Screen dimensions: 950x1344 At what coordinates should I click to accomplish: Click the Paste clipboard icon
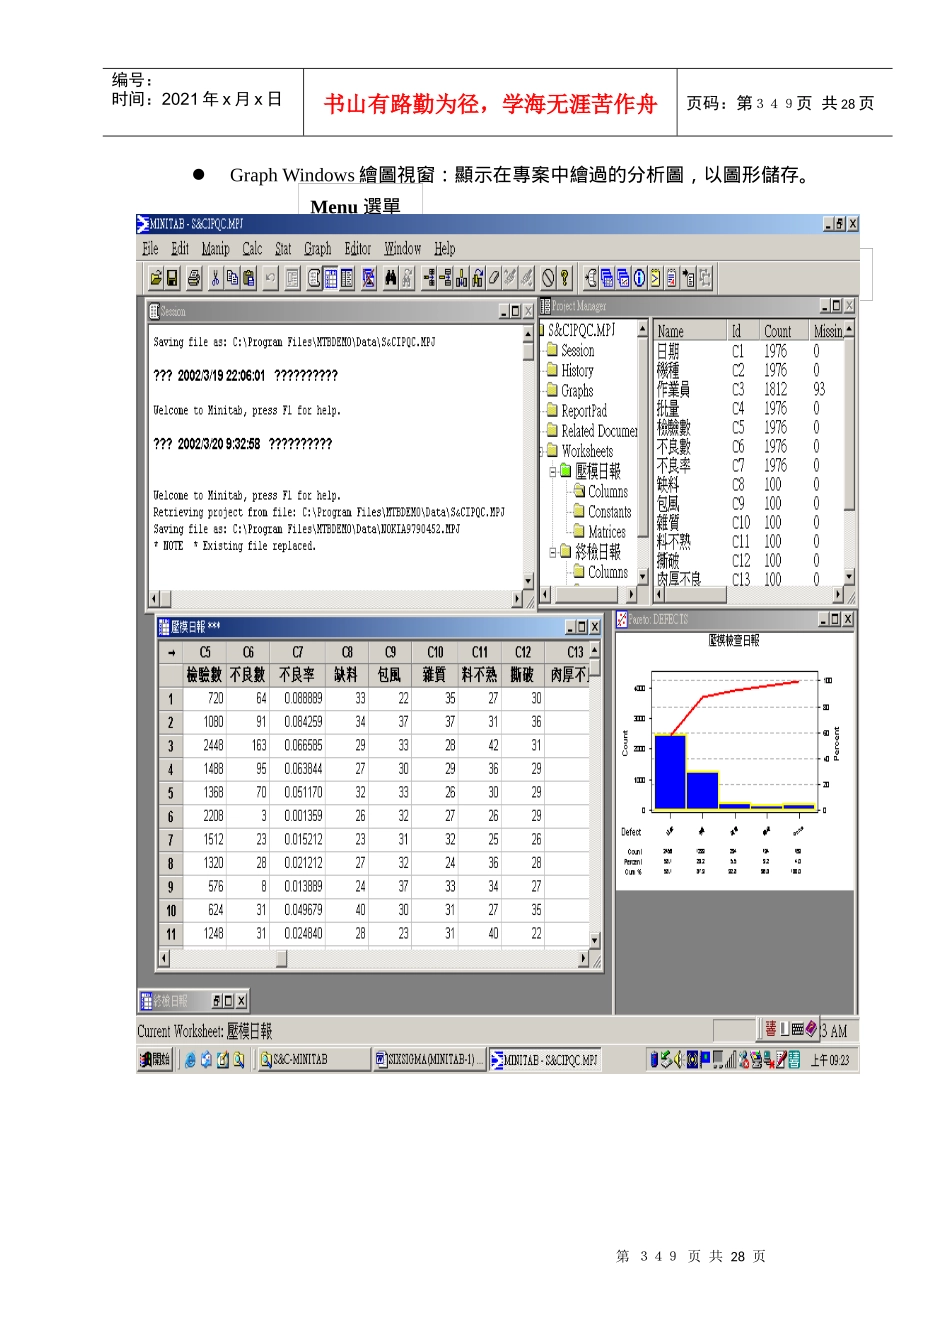click(248, 278)
